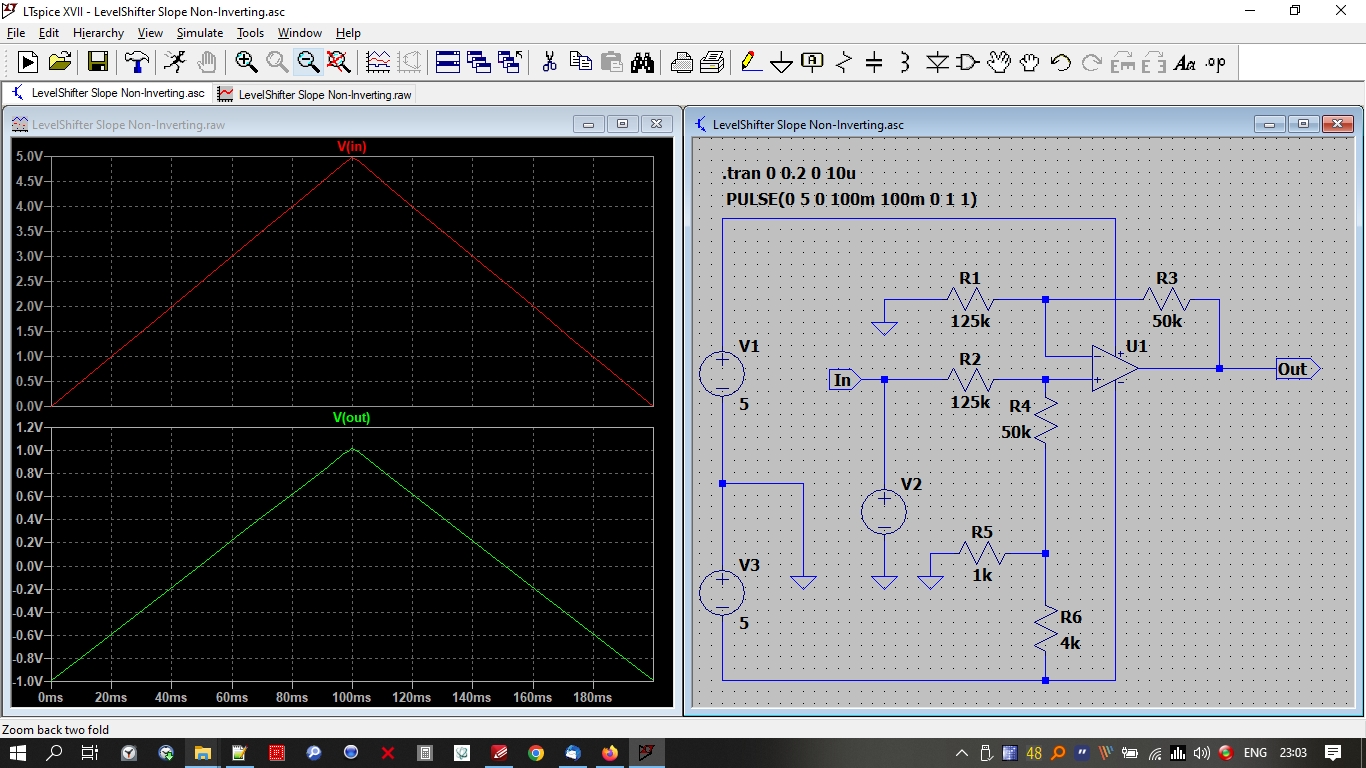Viewport: 1366px width, 768px height.
Task: Click the .tran 0 0.2 0 10u directive
Action: (789, 173)
